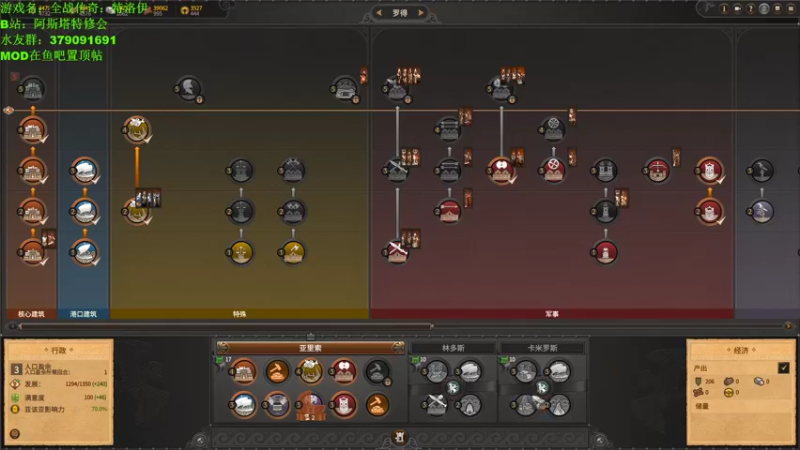Select the level 1 crossed-swords military building
The image size is (800, 450).
(397, 252)
